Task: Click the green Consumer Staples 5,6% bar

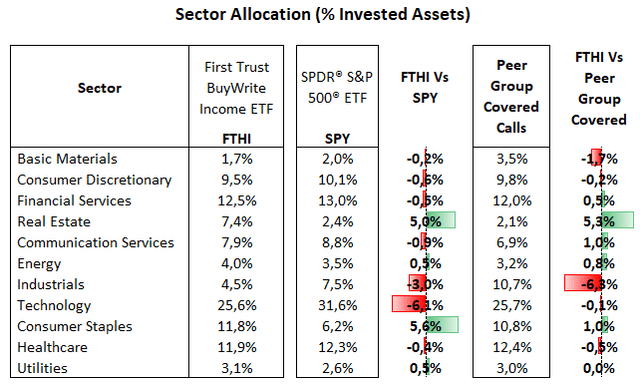Action: pos(442,325)
